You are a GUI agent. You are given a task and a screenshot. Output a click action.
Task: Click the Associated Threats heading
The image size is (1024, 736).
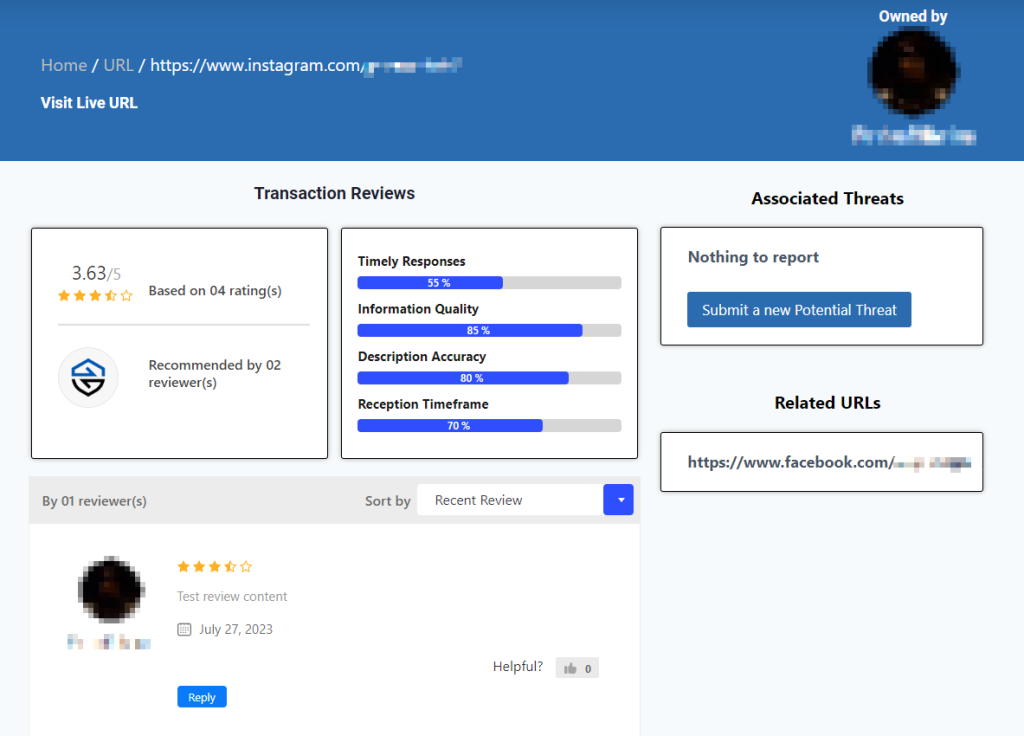pyautogui.click(x=827, y=199)
